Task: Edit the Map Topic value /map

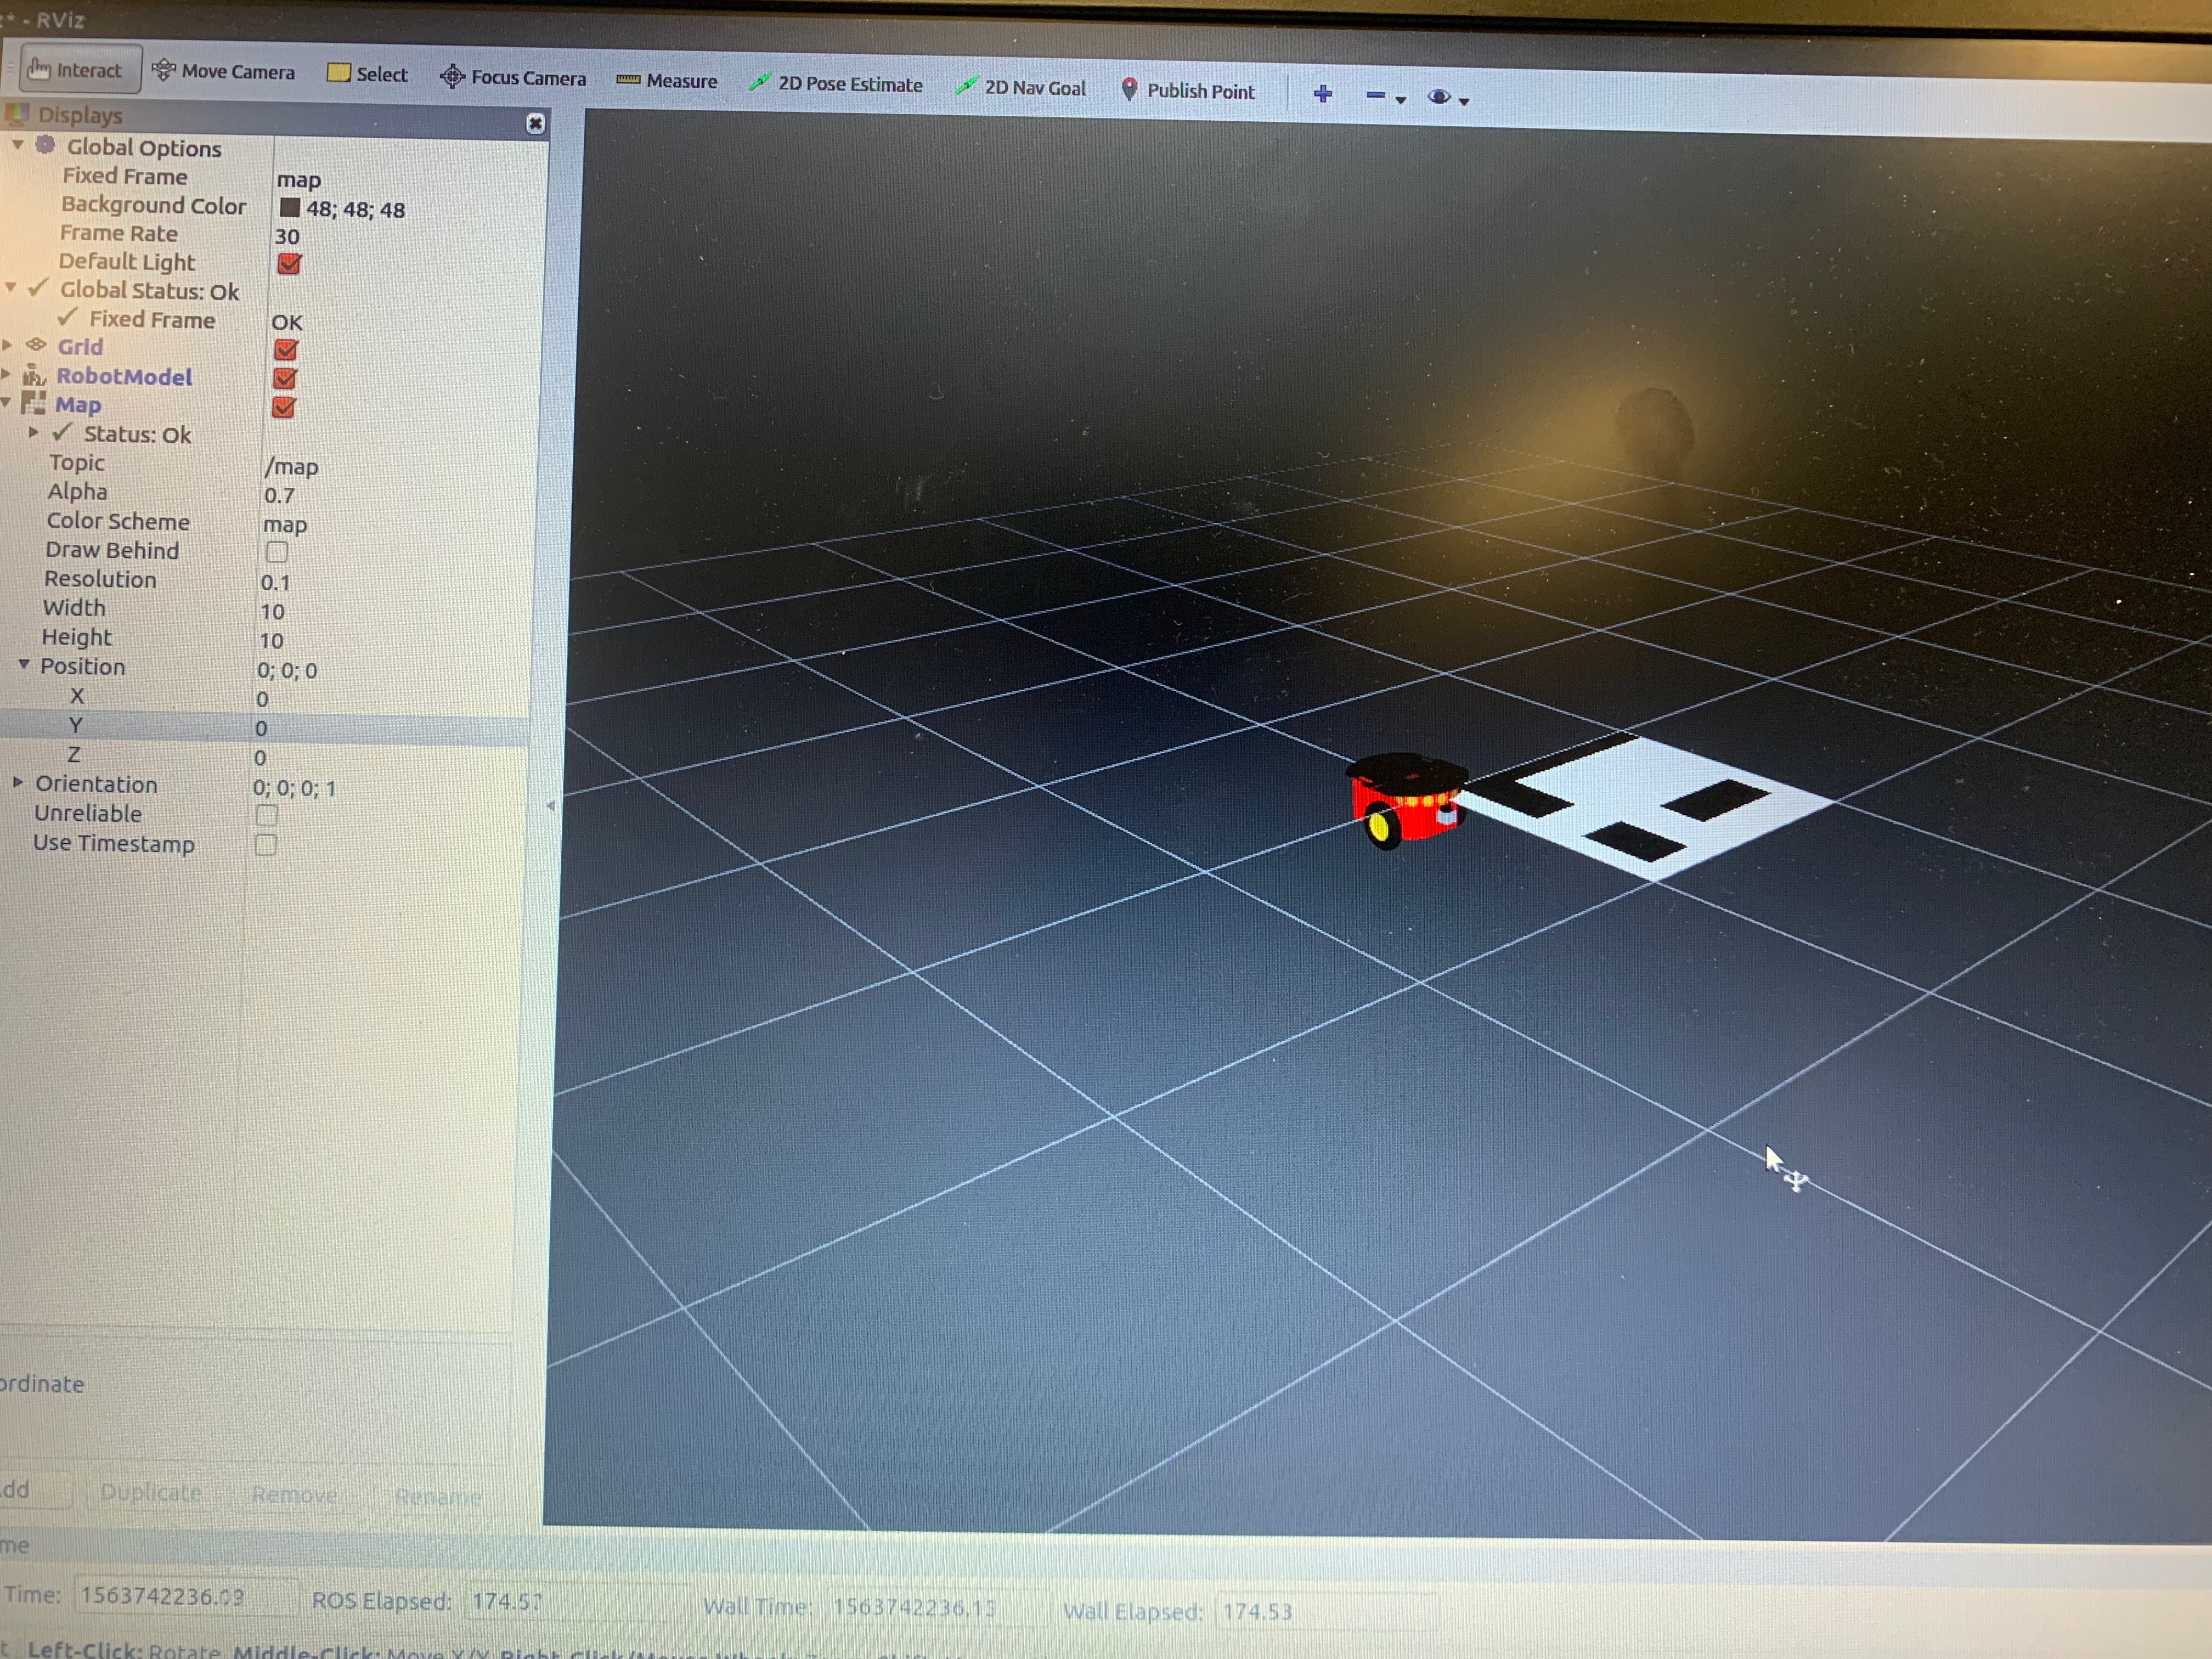Action: 291,466
